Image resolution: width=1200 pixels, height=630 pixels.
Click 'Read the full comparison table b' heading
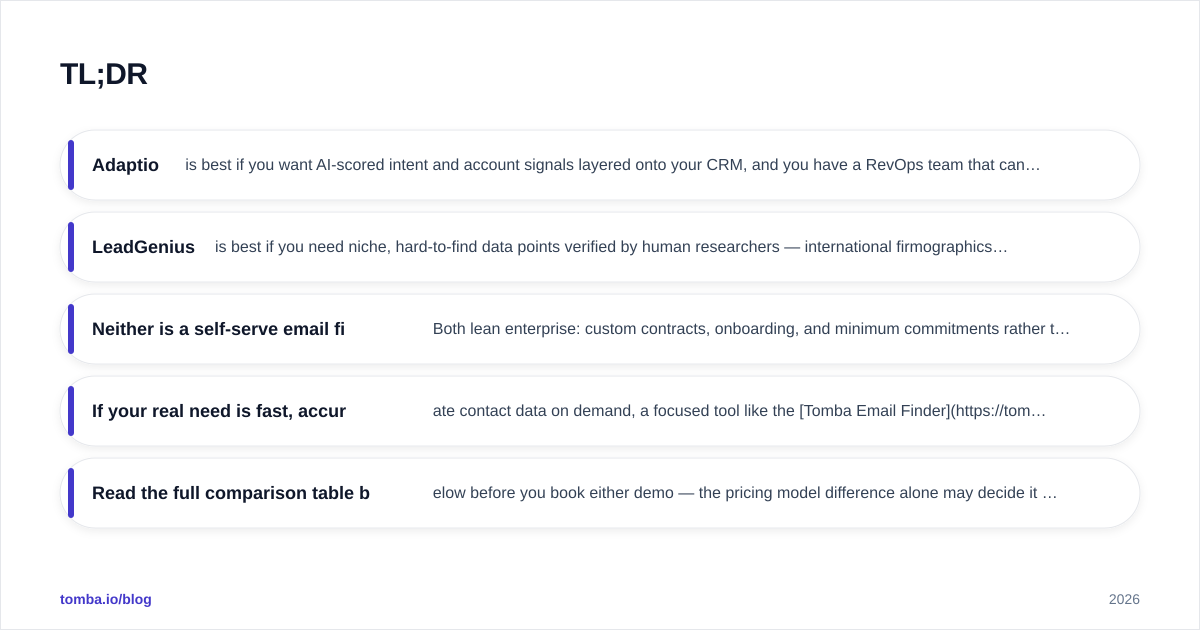click(231, 493)
